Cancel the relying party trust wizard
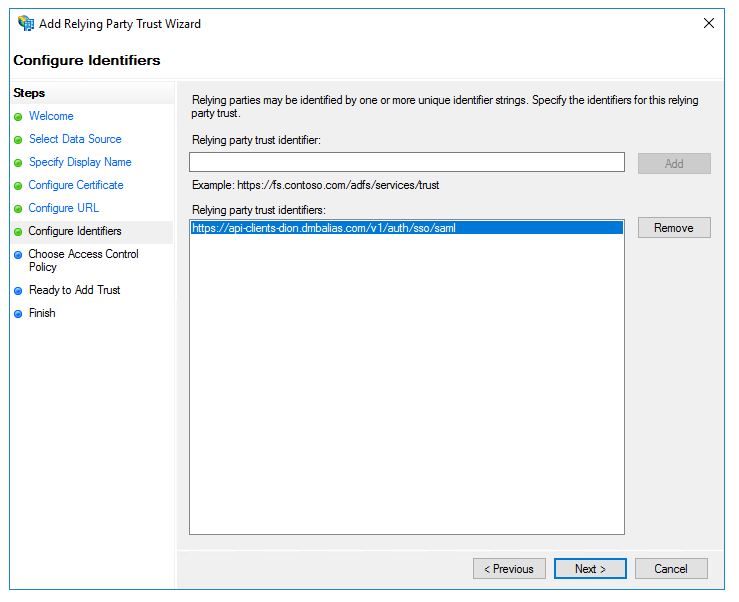Viewport: 739px width, 602px height. 671,569
